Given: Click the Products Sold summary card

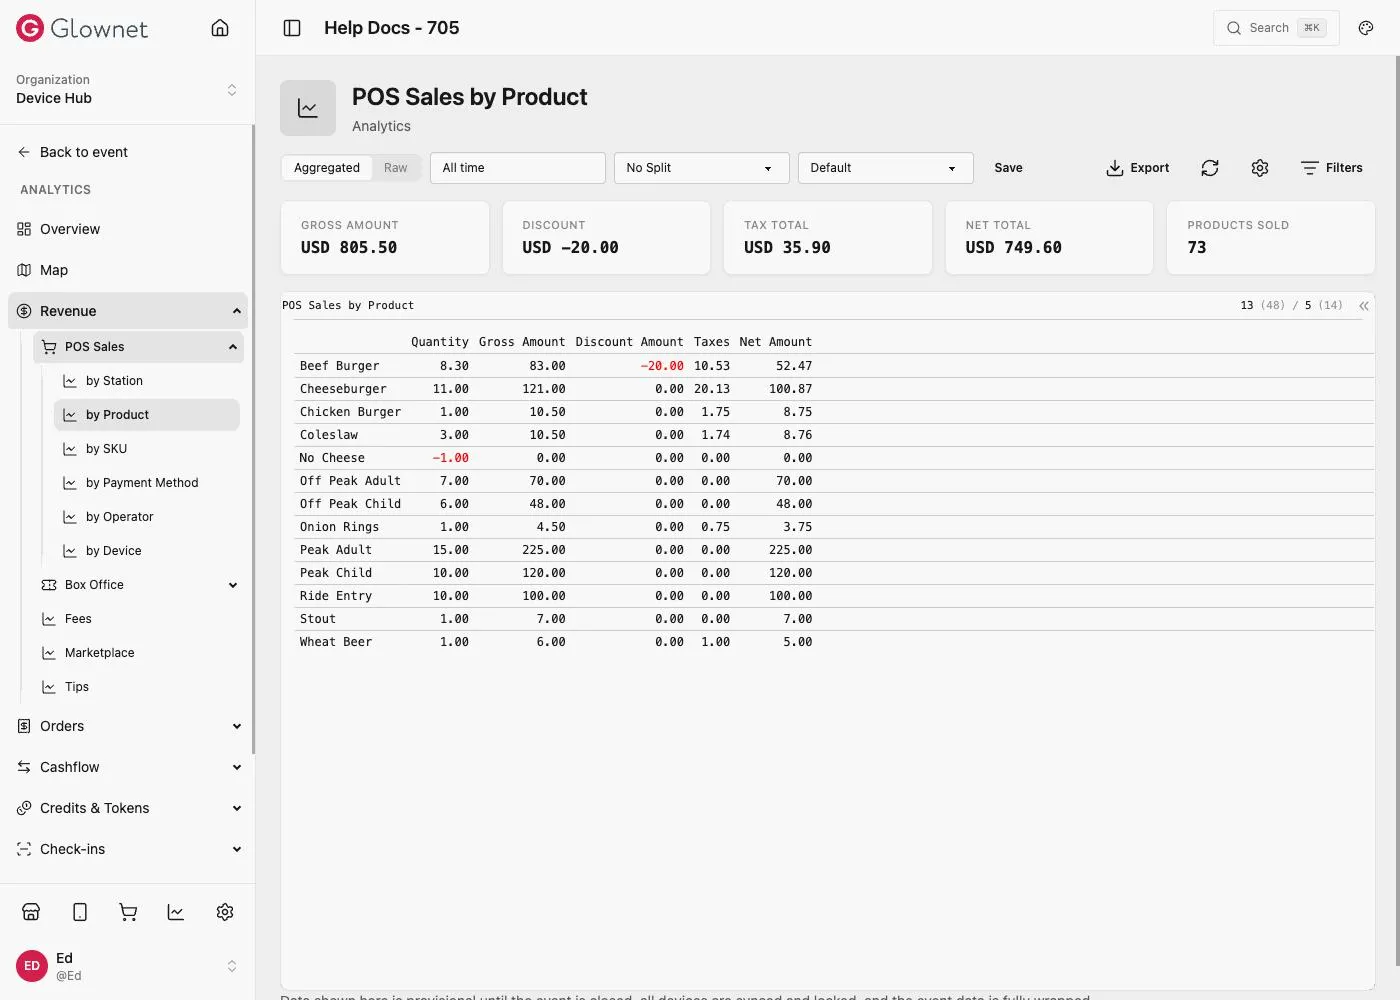Looking at the screenshot, I should [x=1271, y=238].
